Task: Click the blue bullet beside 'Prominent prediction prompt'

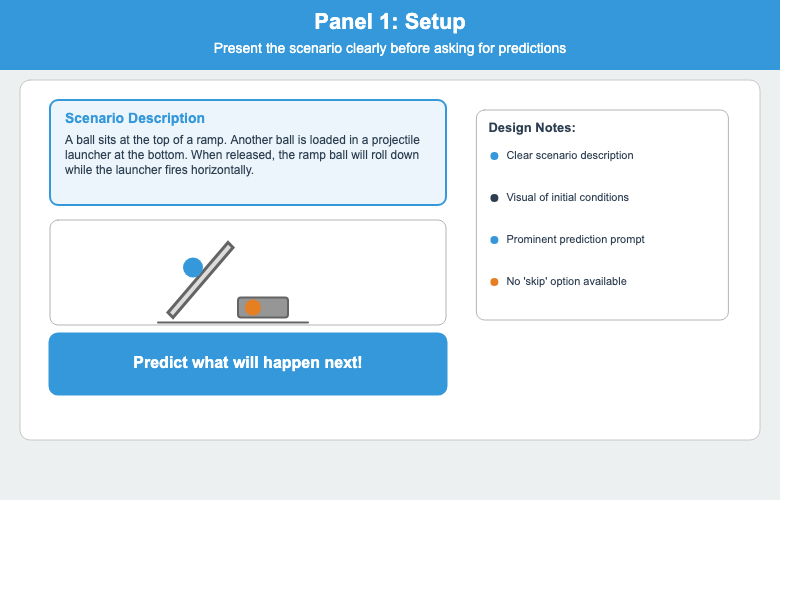Action: [x=494, y=240]
